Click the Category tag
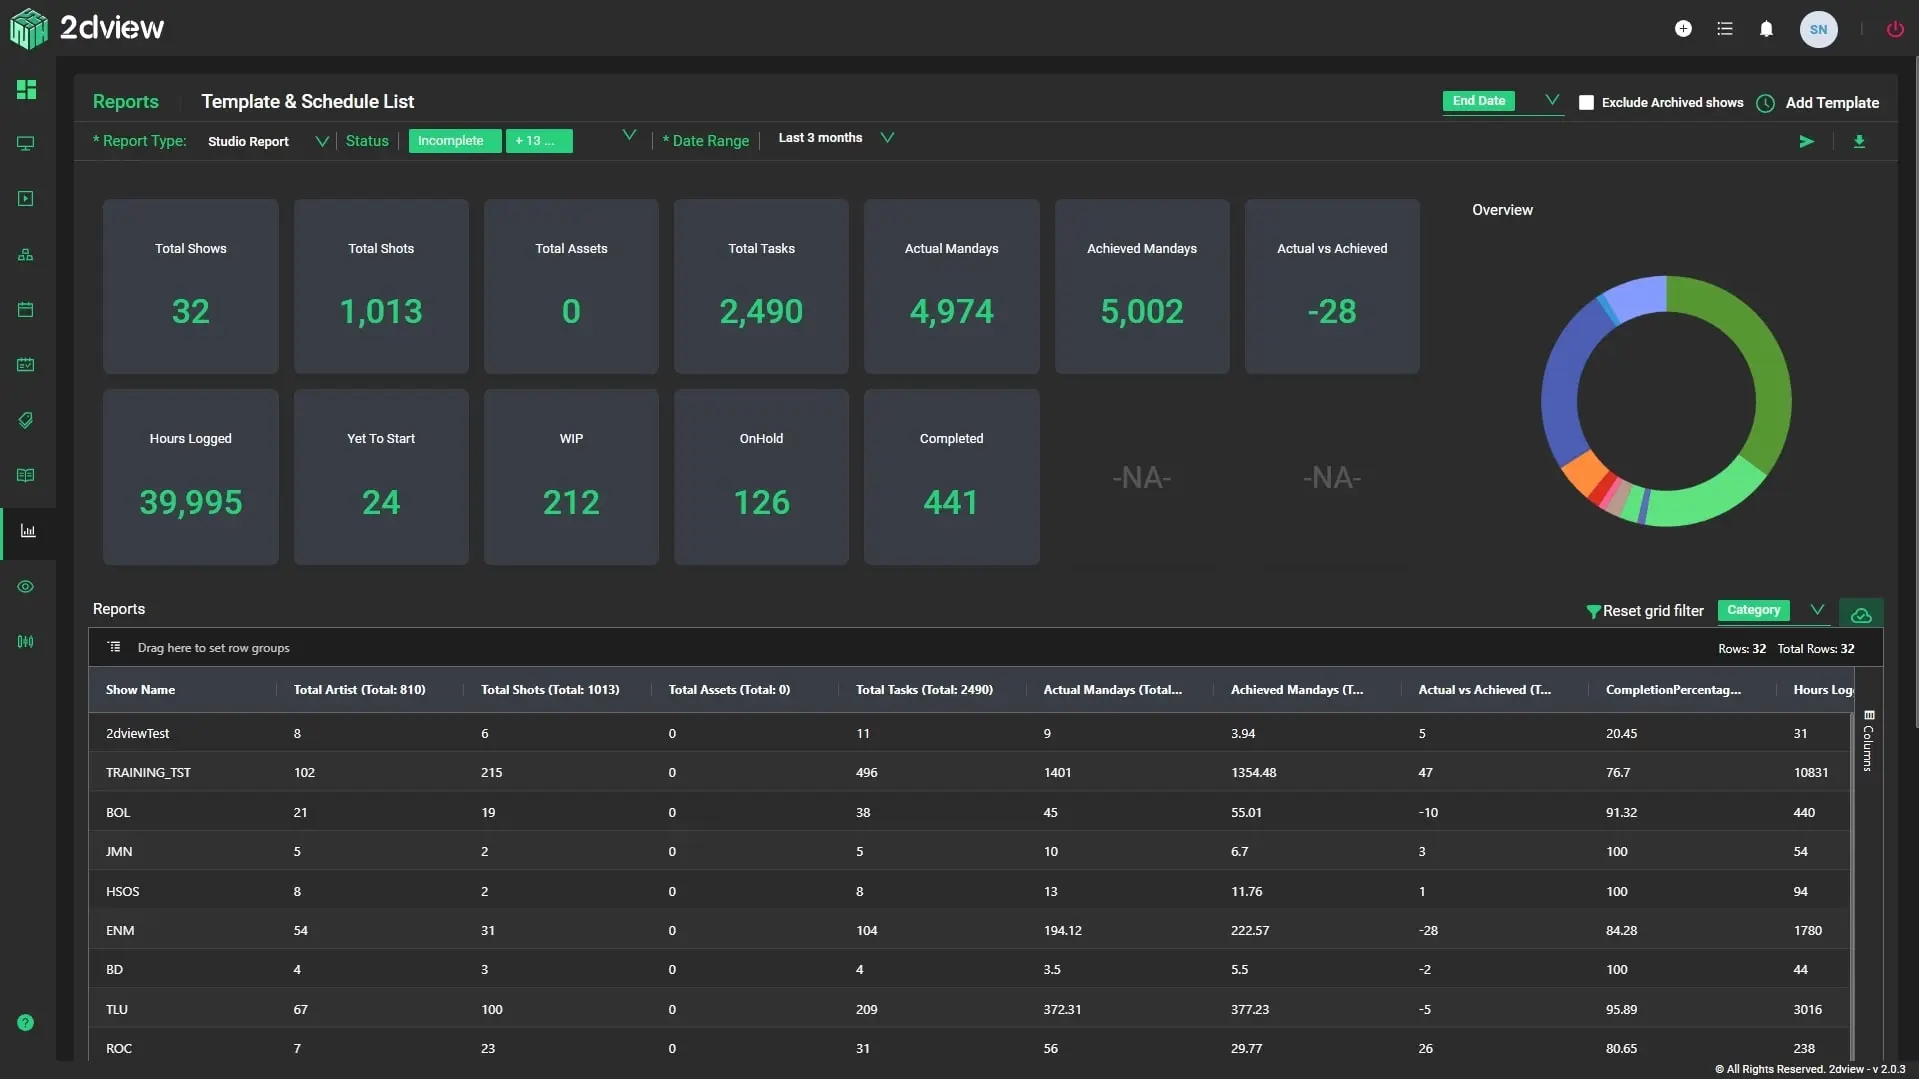The image size is (1919, 1079). 1753,610
